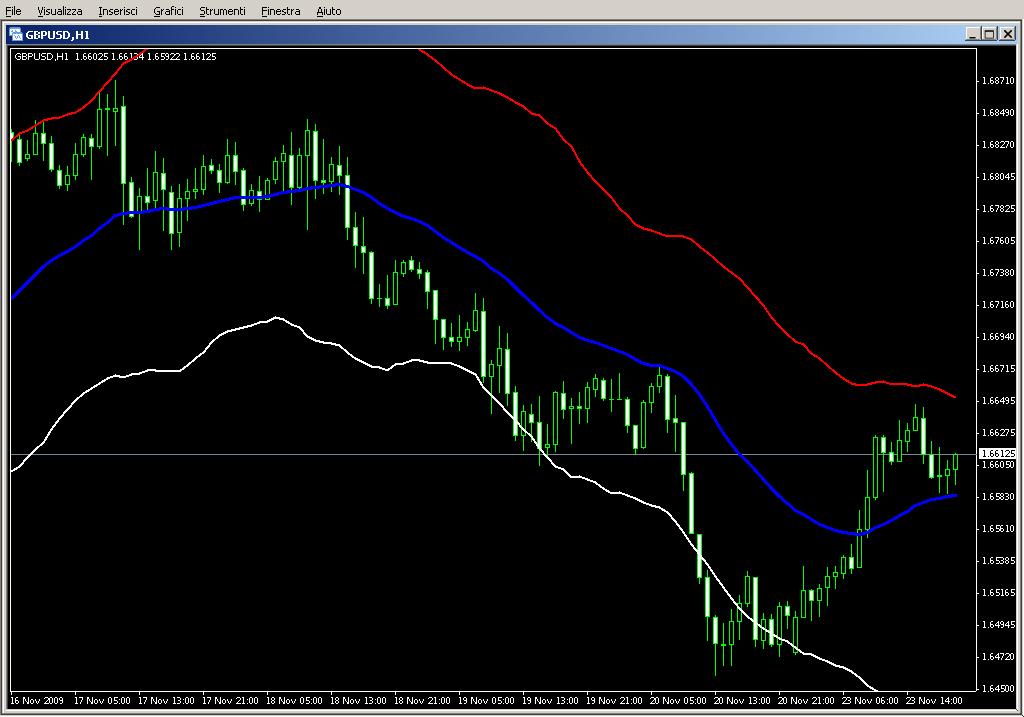Click the 1.65165 price scale label
Image resolution: width=1024 pixels, height=717 pixels.
coord(999,592)
